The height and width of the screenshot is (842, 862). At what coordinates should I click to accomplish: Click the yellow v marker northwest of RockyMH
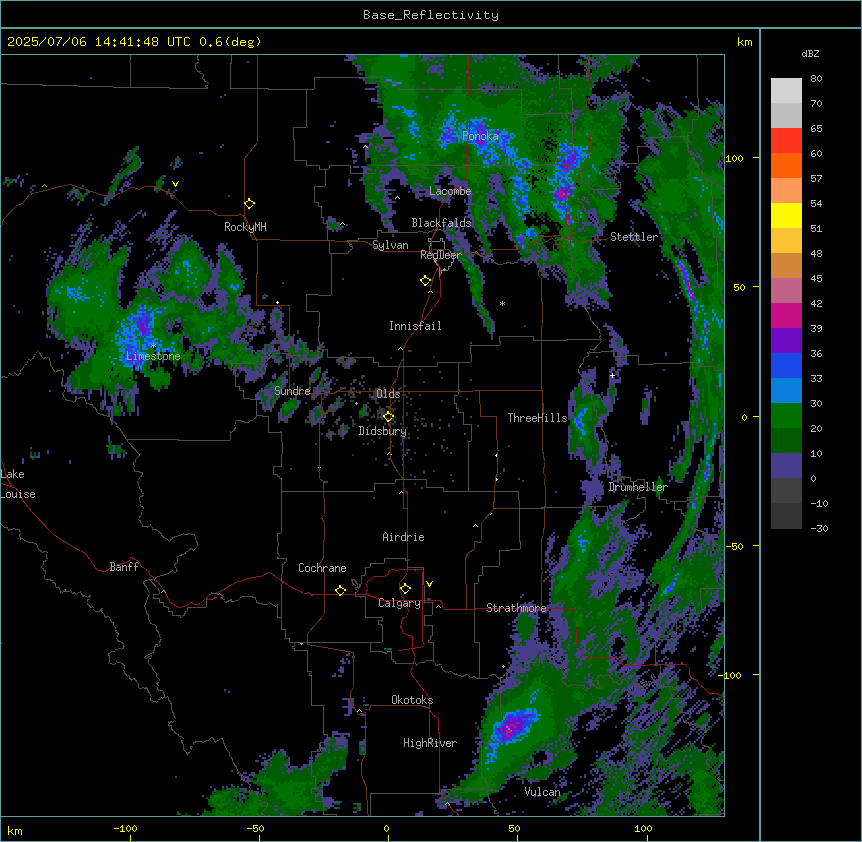[x=175, y=184]
